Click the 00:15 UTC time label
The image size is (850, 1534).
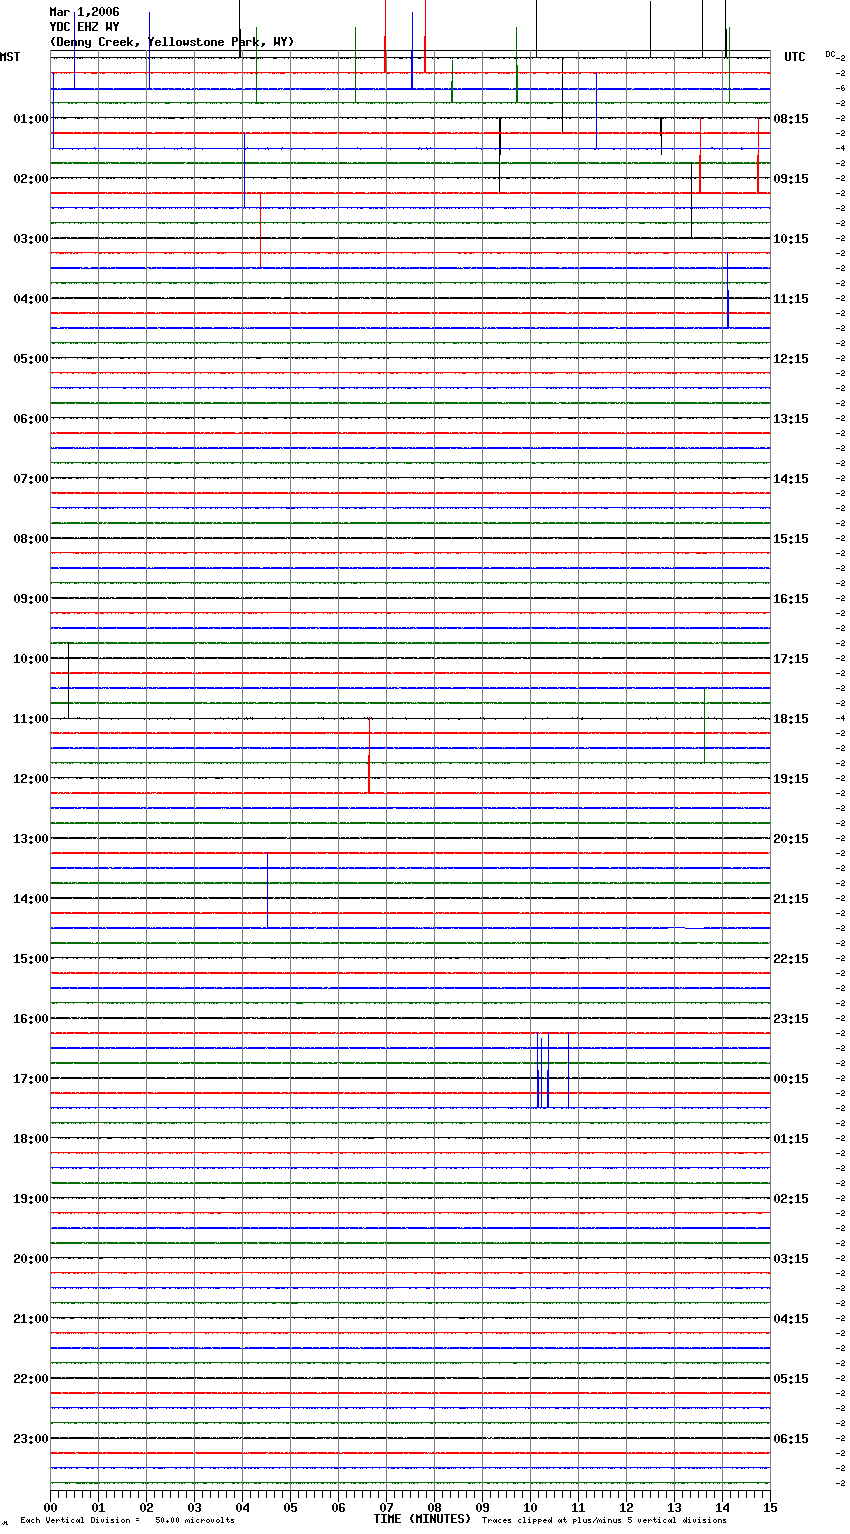791,1079
